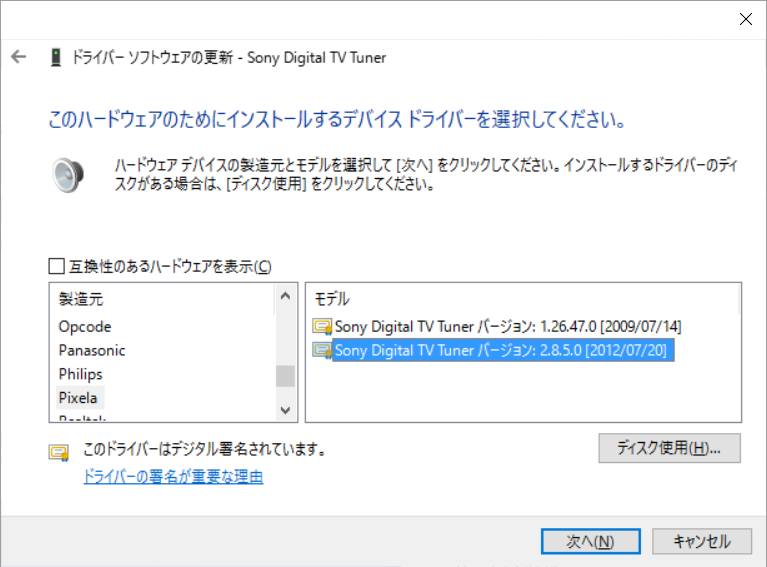The width and height of the screenshot is (767, 567).
Task: Click the digital signature certificate icon
Action: [x=59, y=453]
